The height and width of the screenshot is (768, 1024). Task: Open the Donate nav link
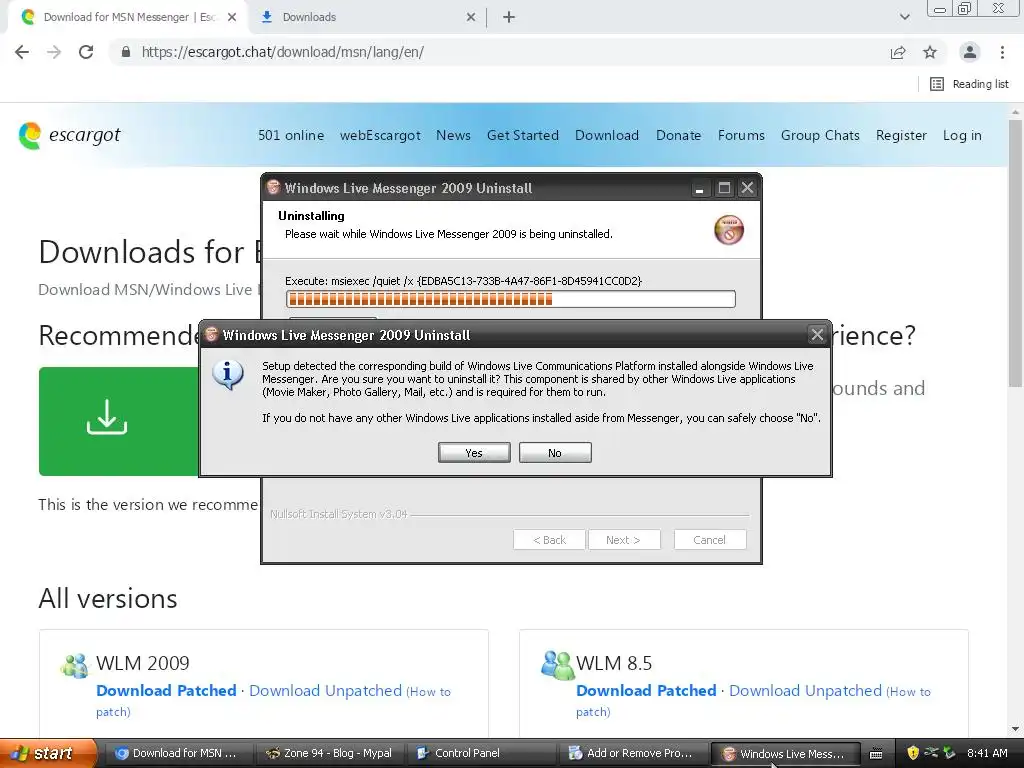point(679,135)
